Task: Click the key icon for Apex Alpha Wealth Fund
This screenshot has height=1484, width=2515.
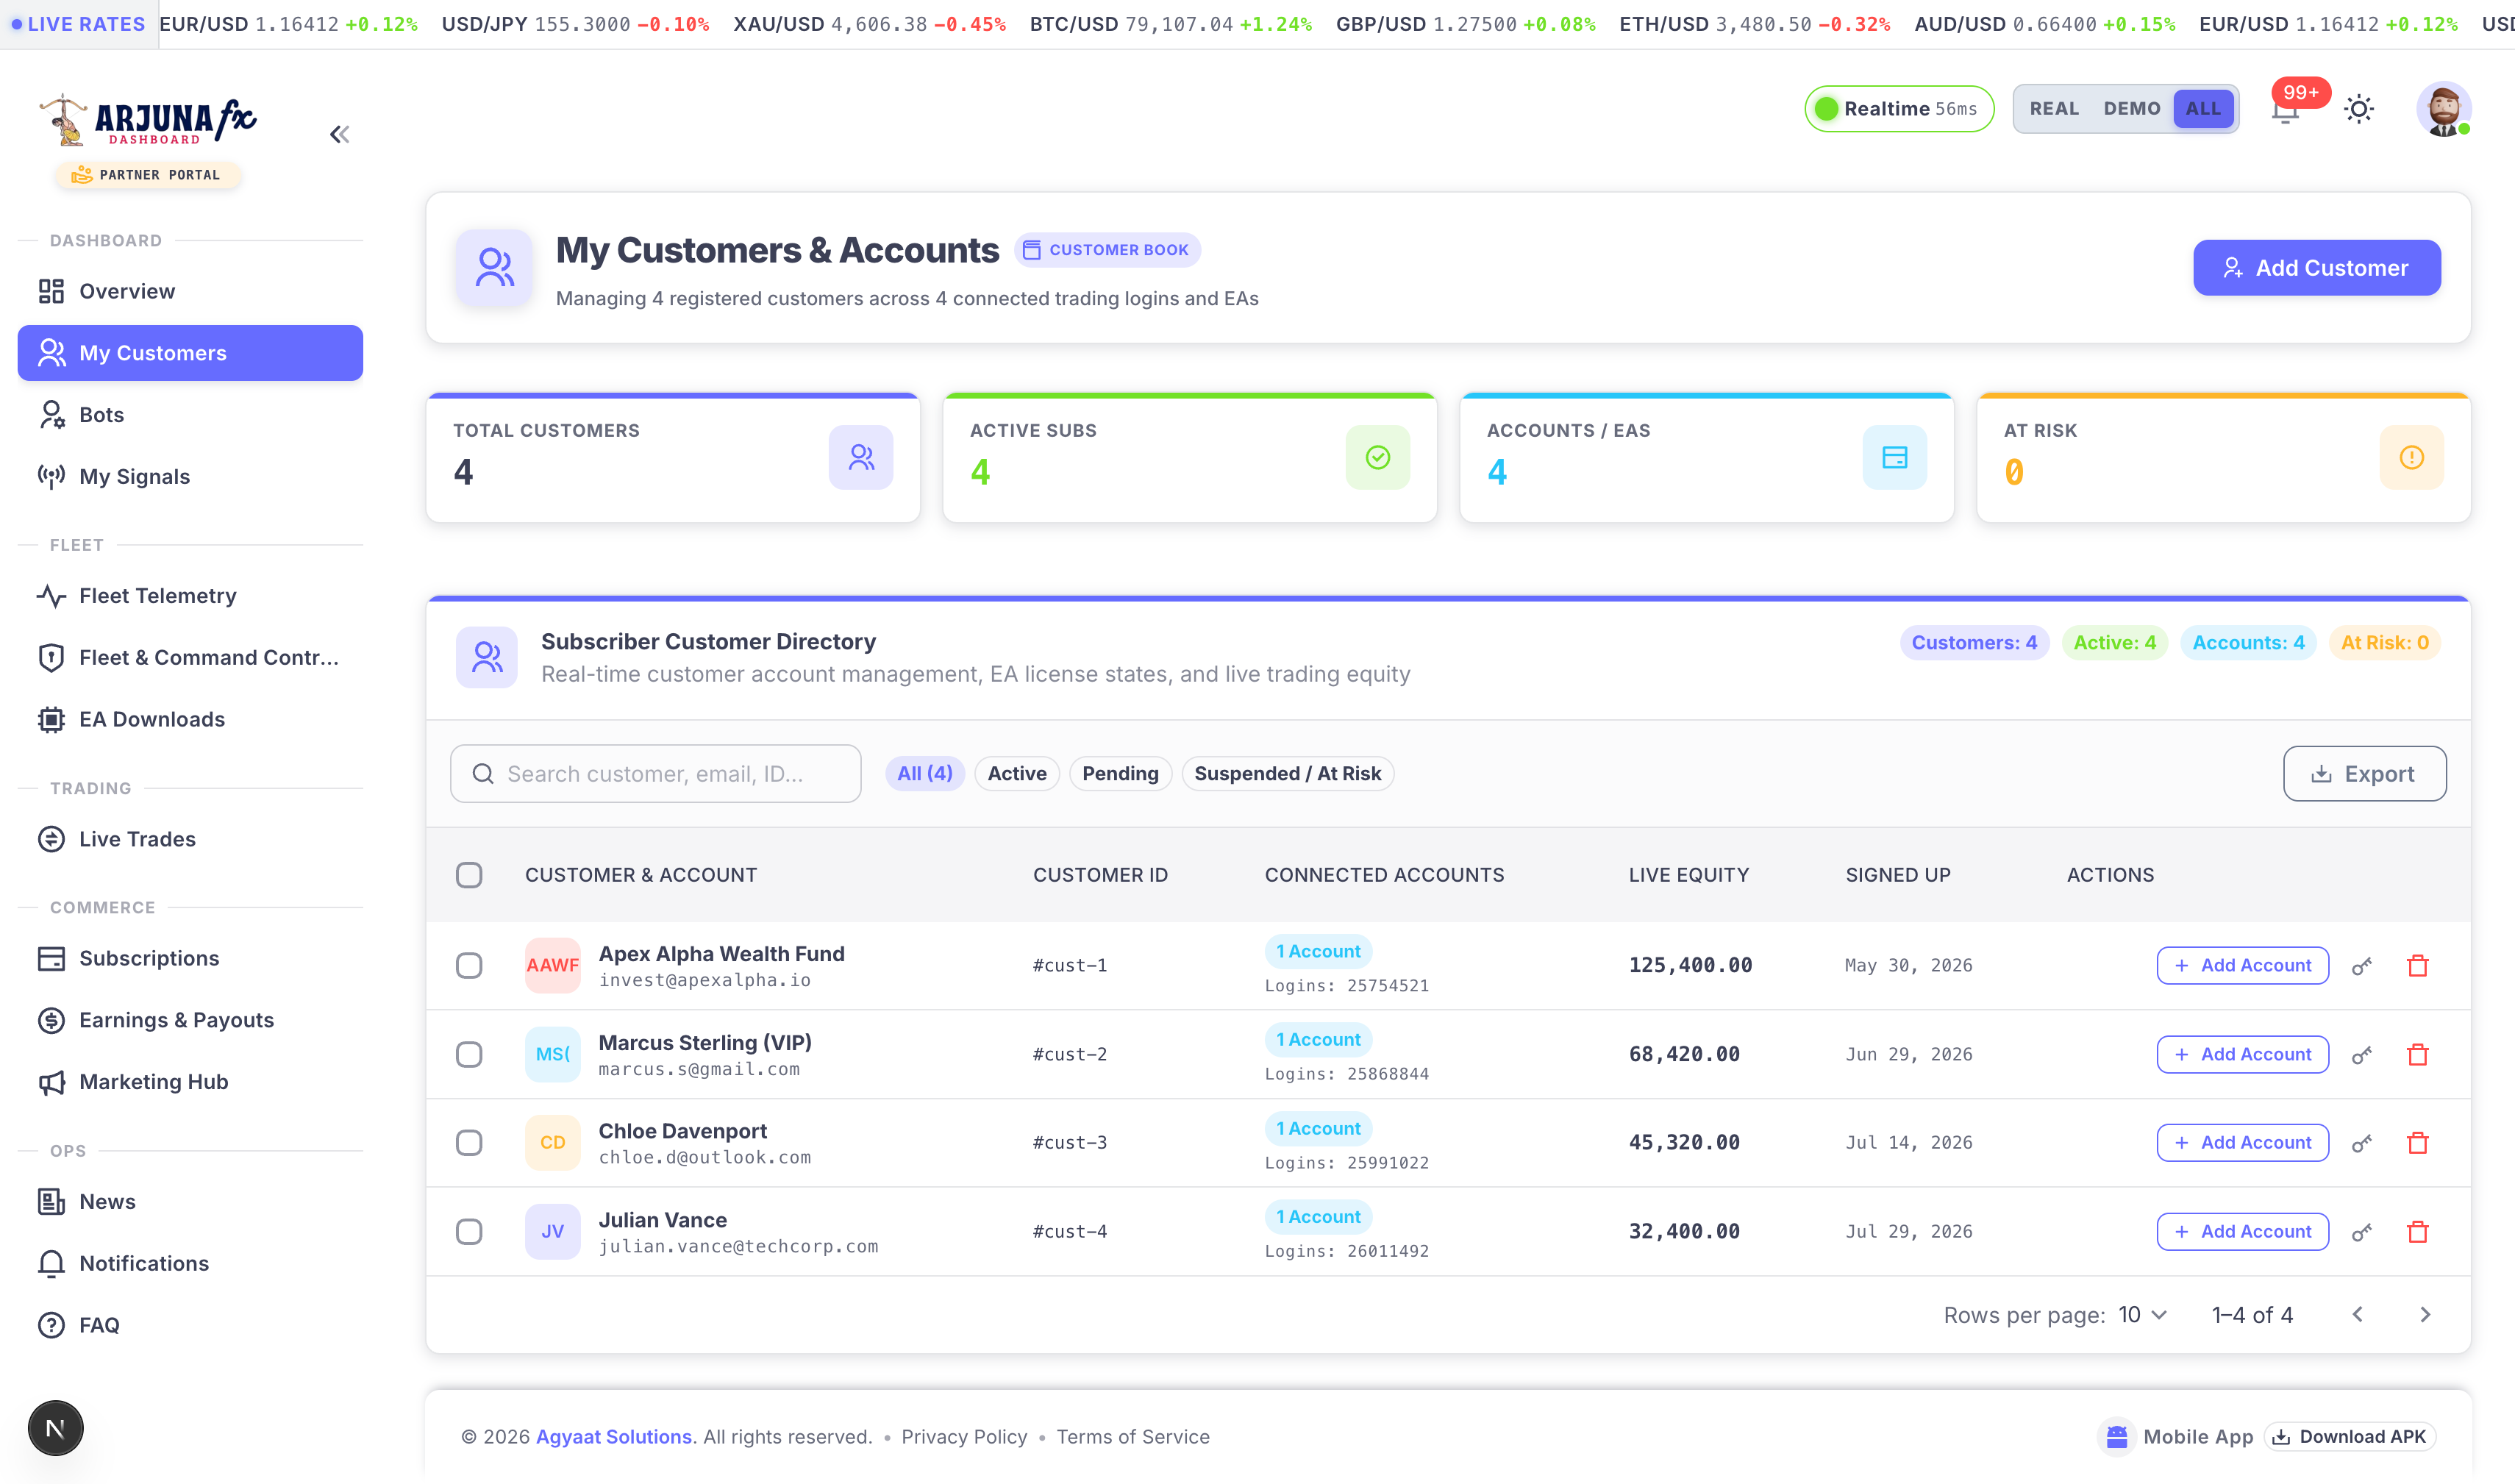Action: [2361, 966]
